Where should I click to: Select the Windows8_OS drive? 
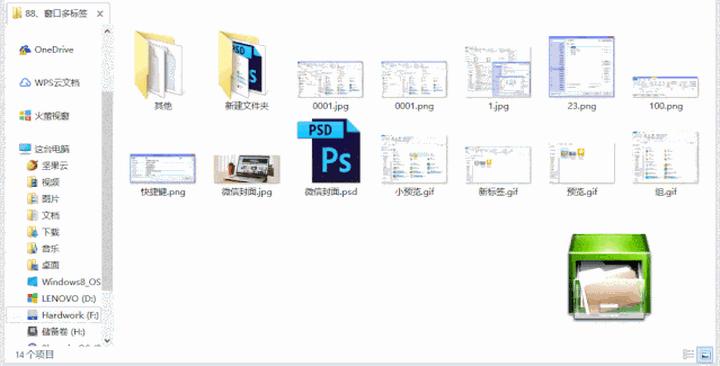click(x=63, y=282)
